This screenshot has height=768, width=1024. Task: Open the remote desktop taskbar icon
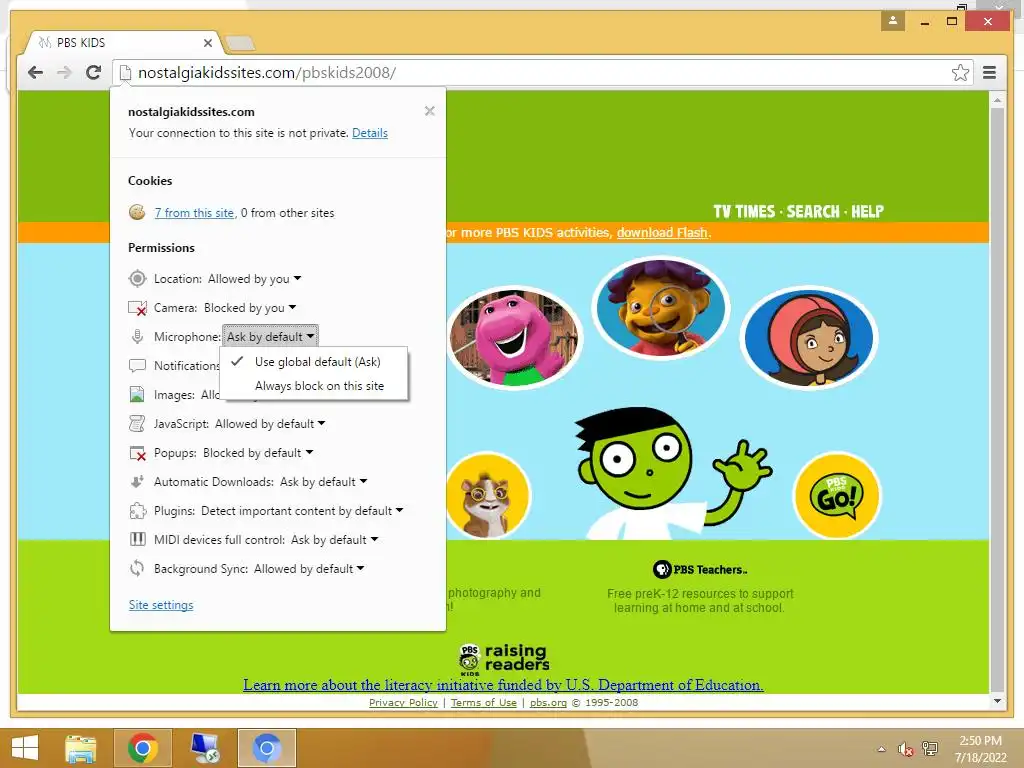point(204,748)
